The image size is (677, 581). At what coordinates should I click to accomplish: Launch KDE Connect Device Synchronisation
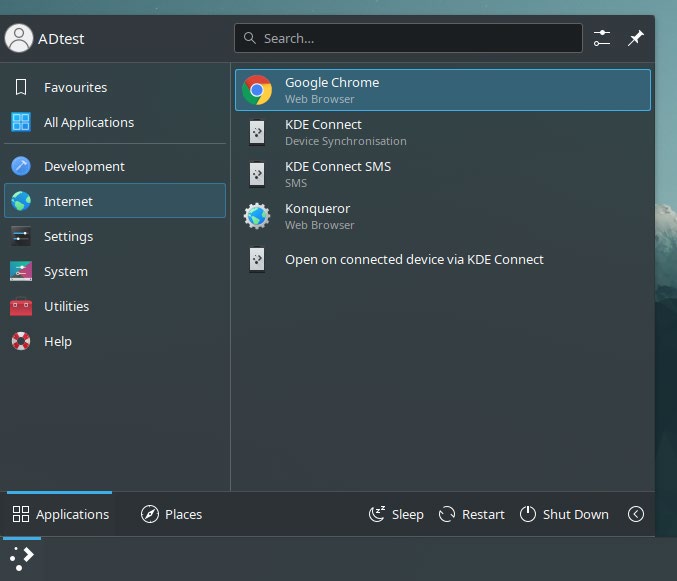(x=443, y=132)
